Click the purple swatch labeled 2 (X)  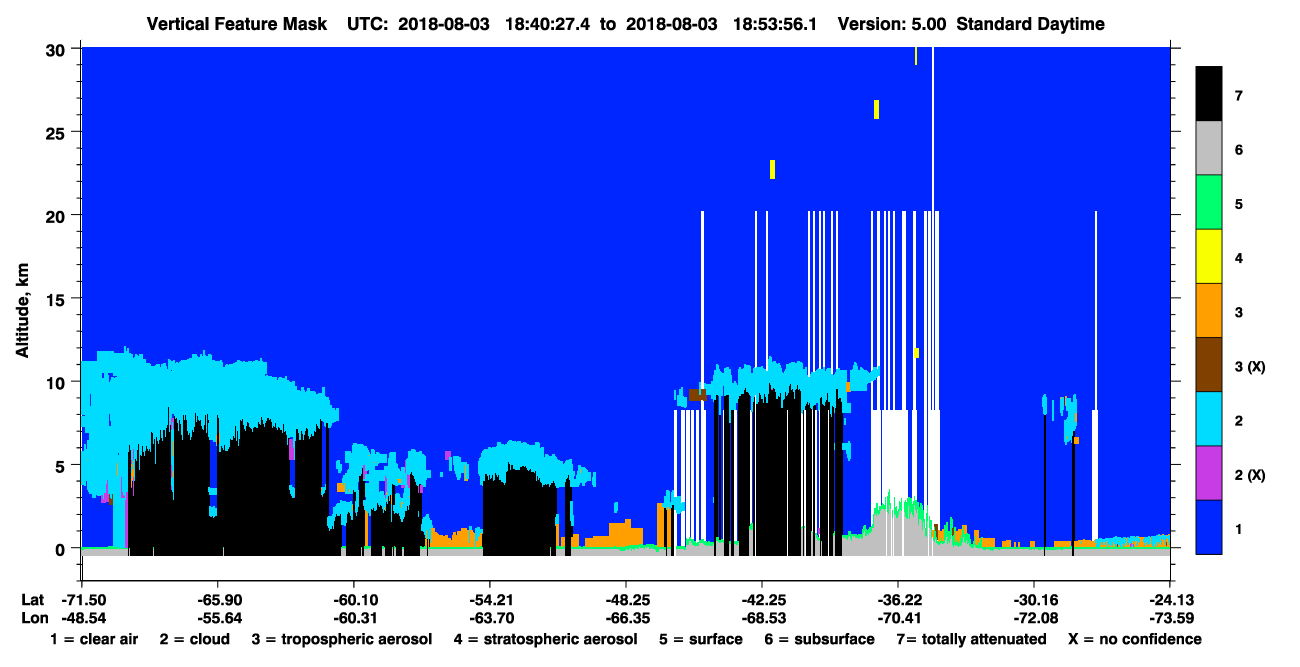1209,472
